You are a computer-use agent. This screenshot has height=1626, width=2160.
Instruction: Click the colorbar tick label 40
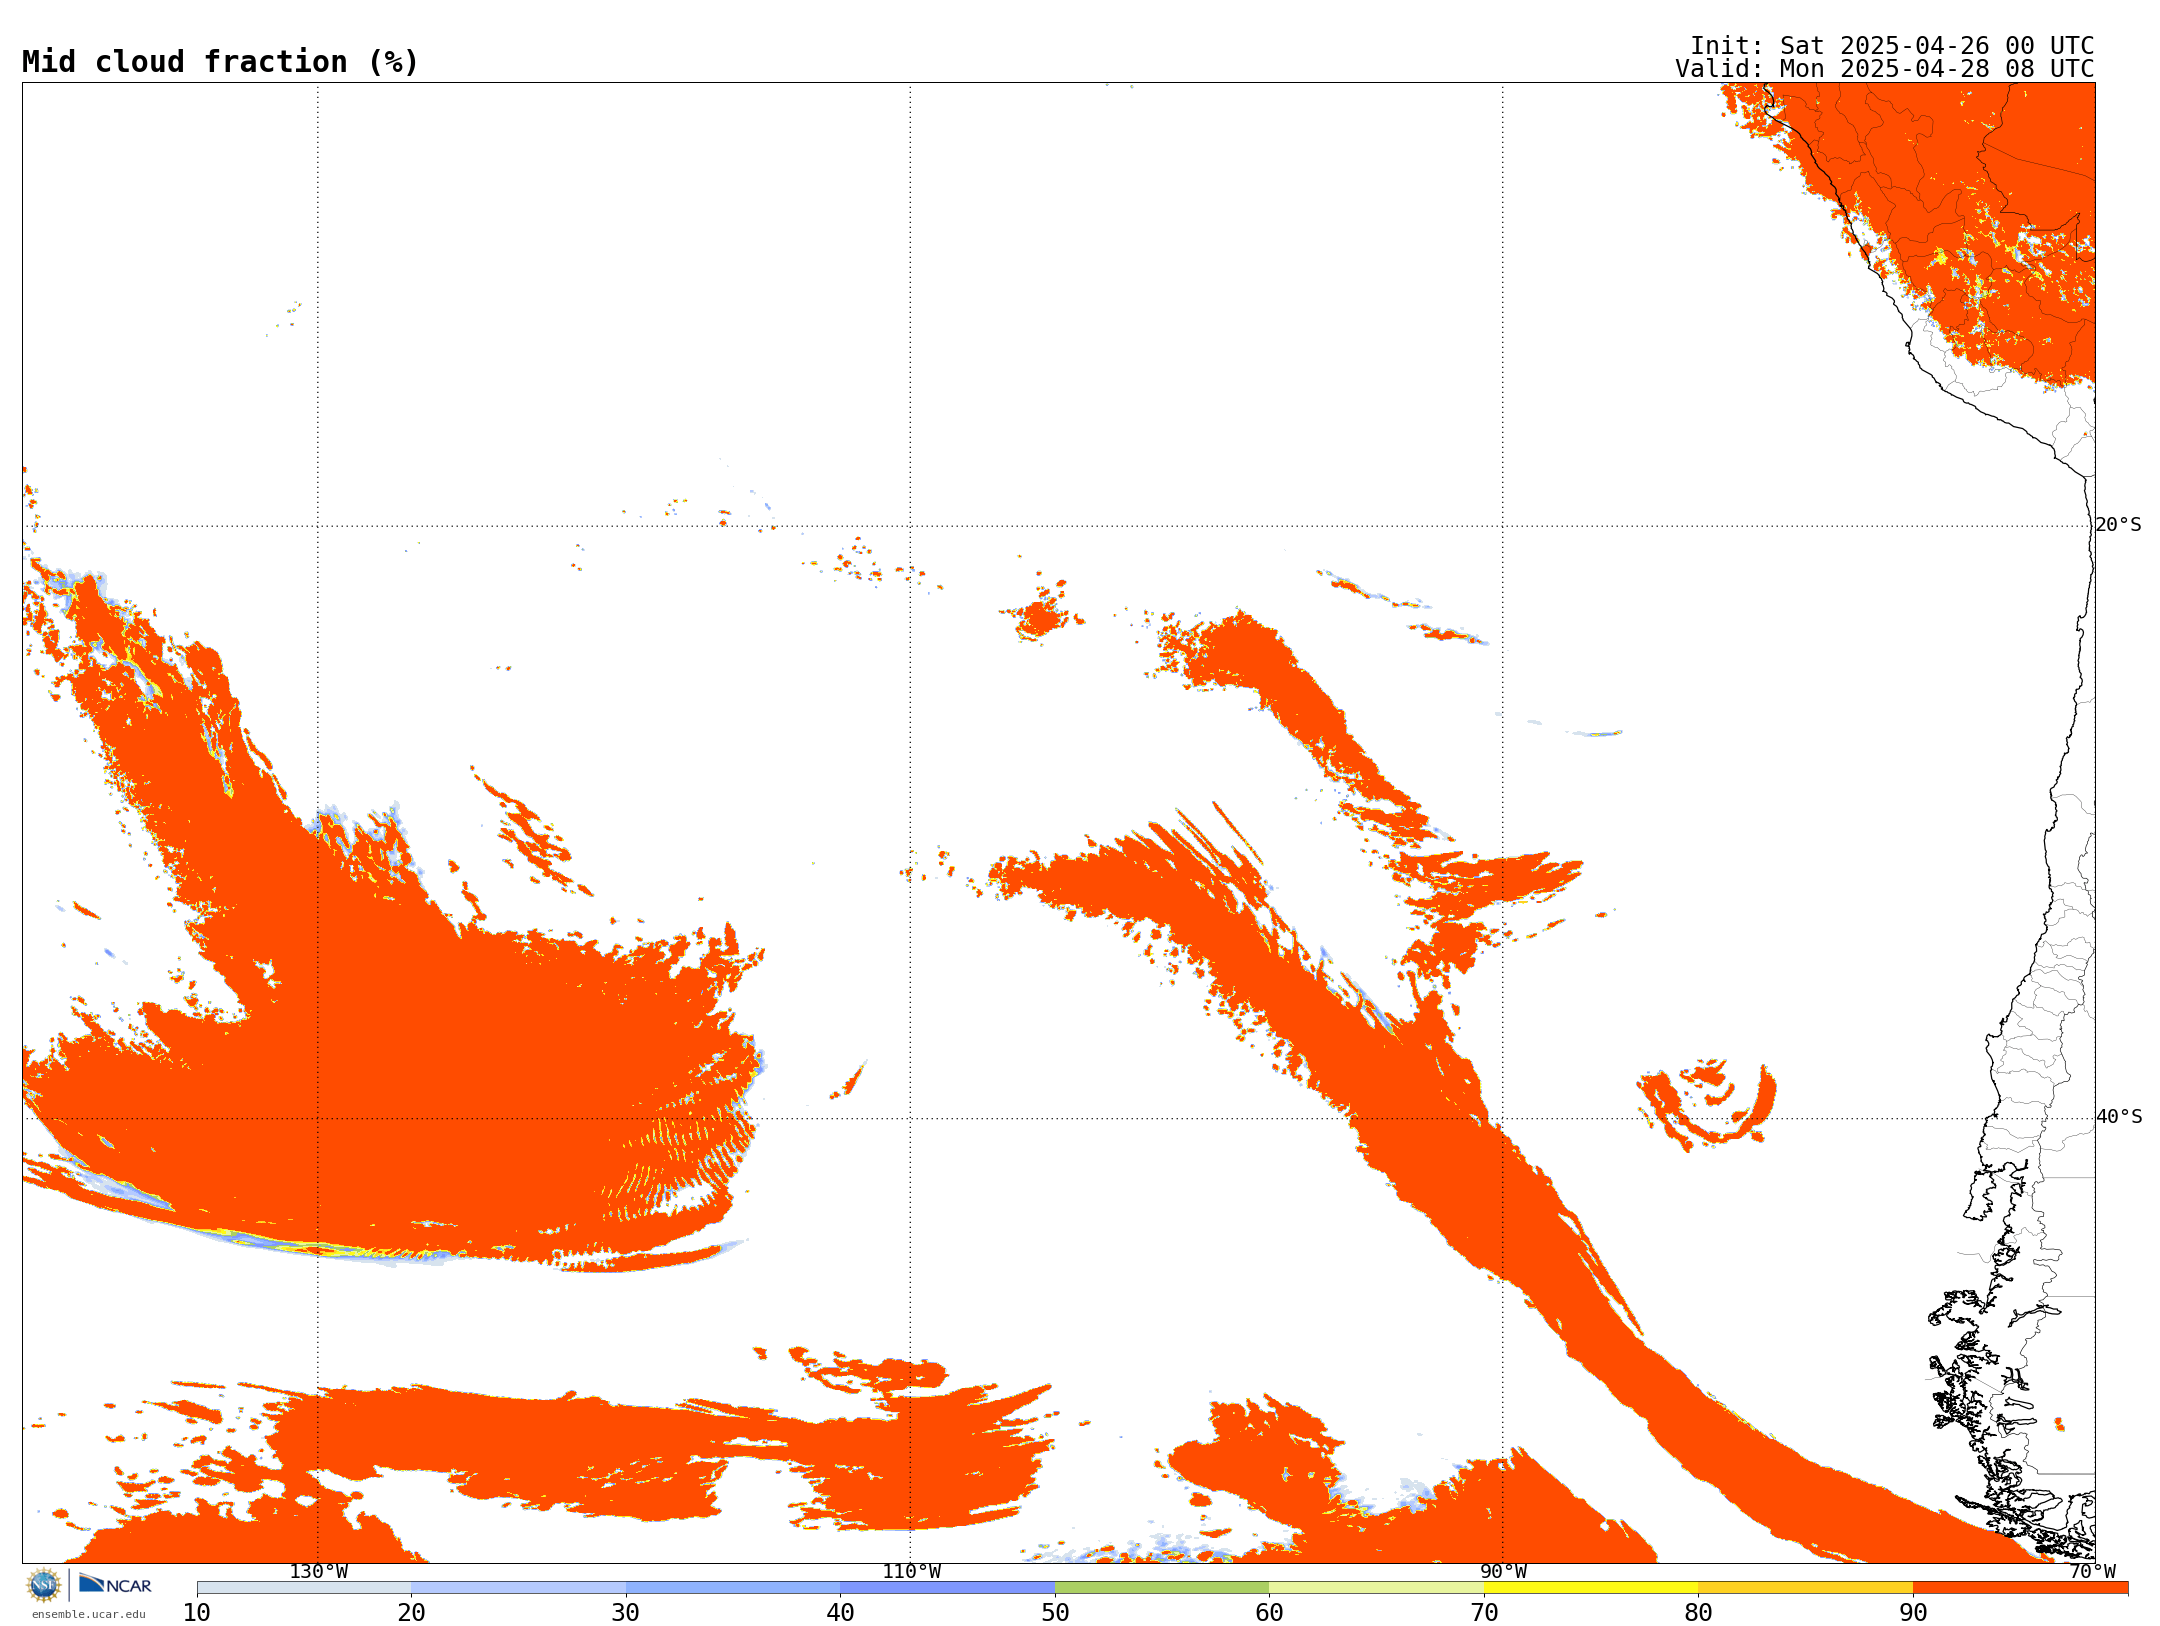click(x=840, y=1613)
